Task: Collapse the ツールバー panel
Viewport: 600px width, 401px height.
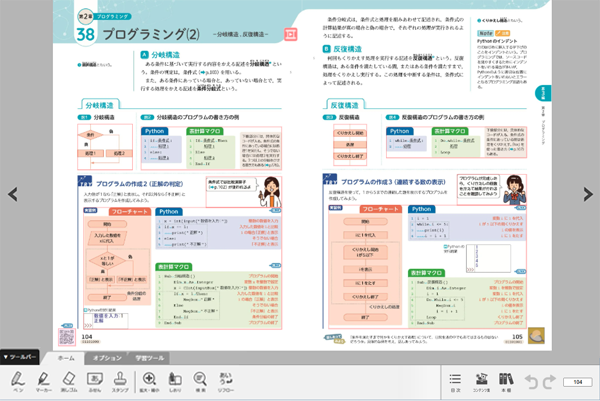Action: click(20, 357)
